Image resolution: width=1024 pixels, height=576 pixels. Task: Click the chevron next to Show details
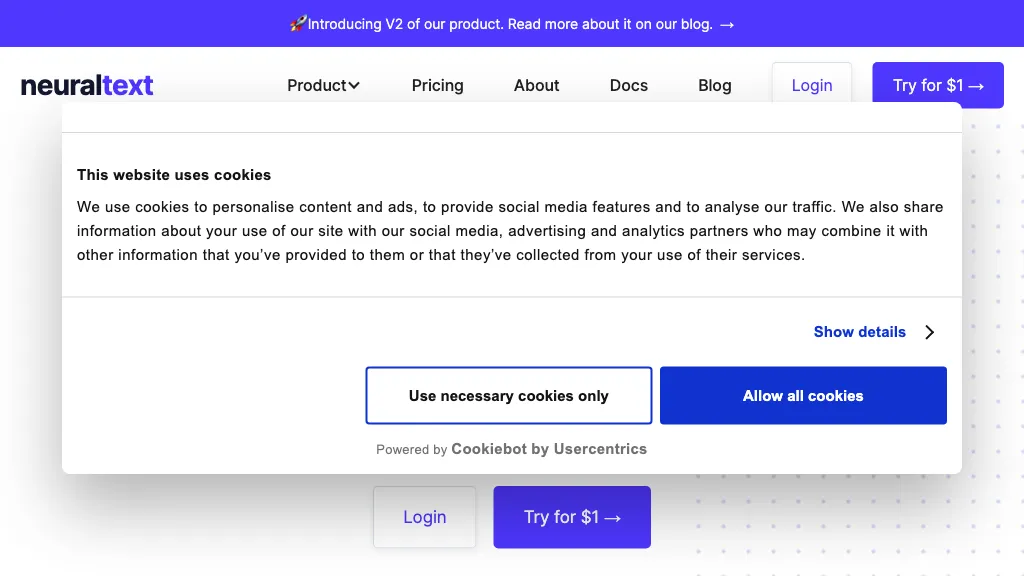[928, 331]
